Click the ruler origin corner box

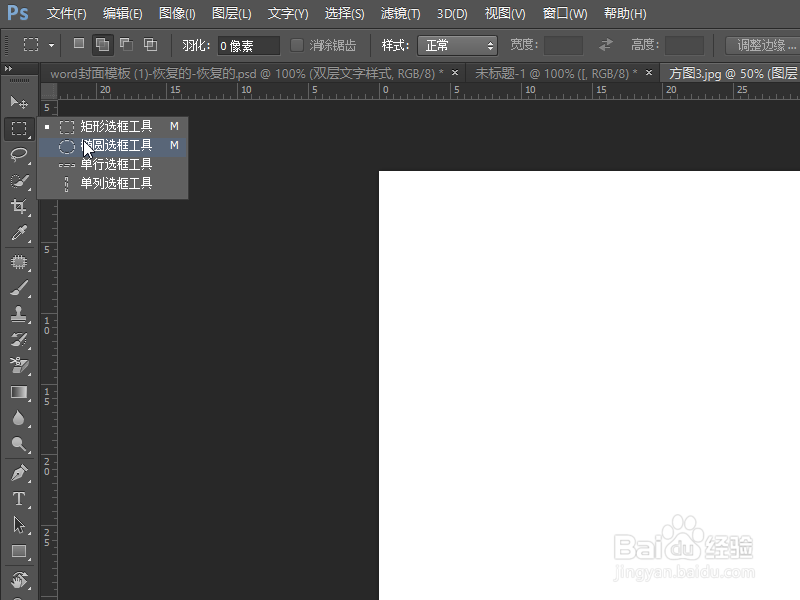pos(48,91)
